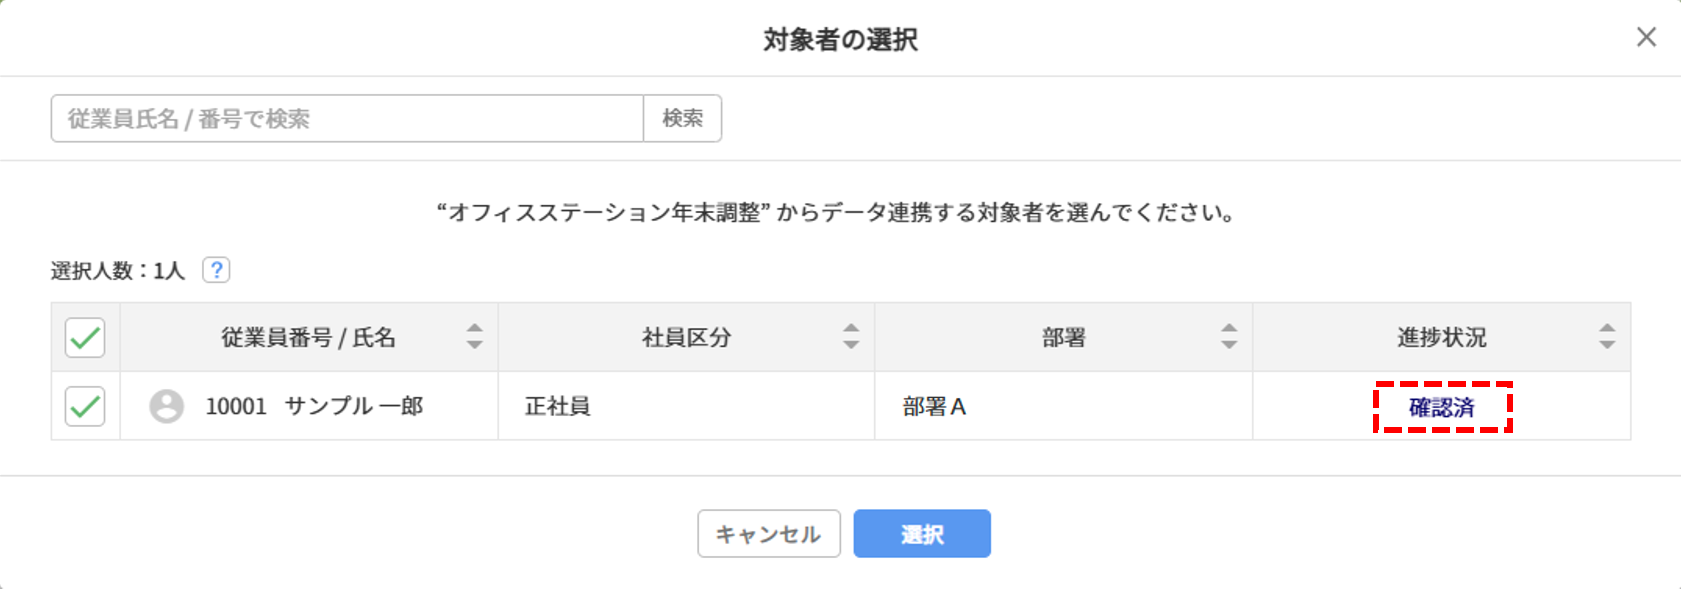Click sort arrows for 進捗状況 column
The height and width of the screenshot is (589, 1681).
click(1606, 337)
